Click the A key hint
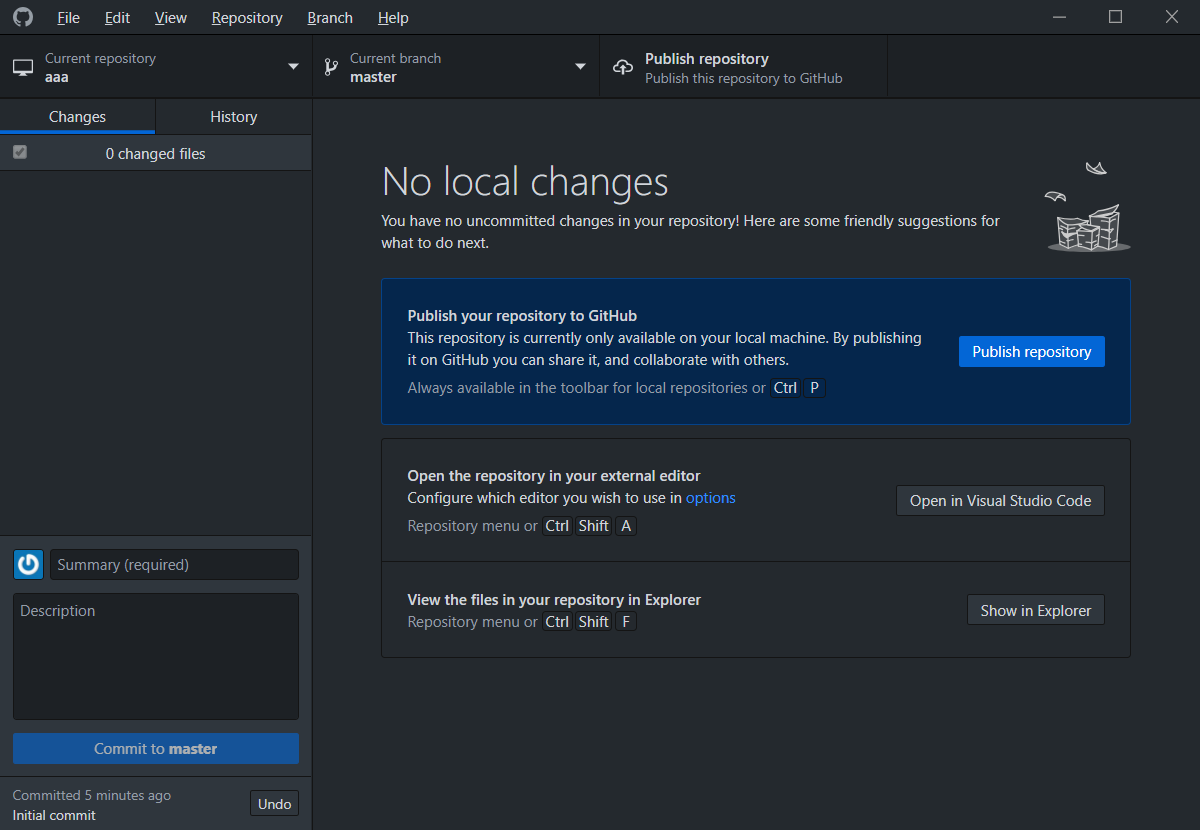 (625, 526)
